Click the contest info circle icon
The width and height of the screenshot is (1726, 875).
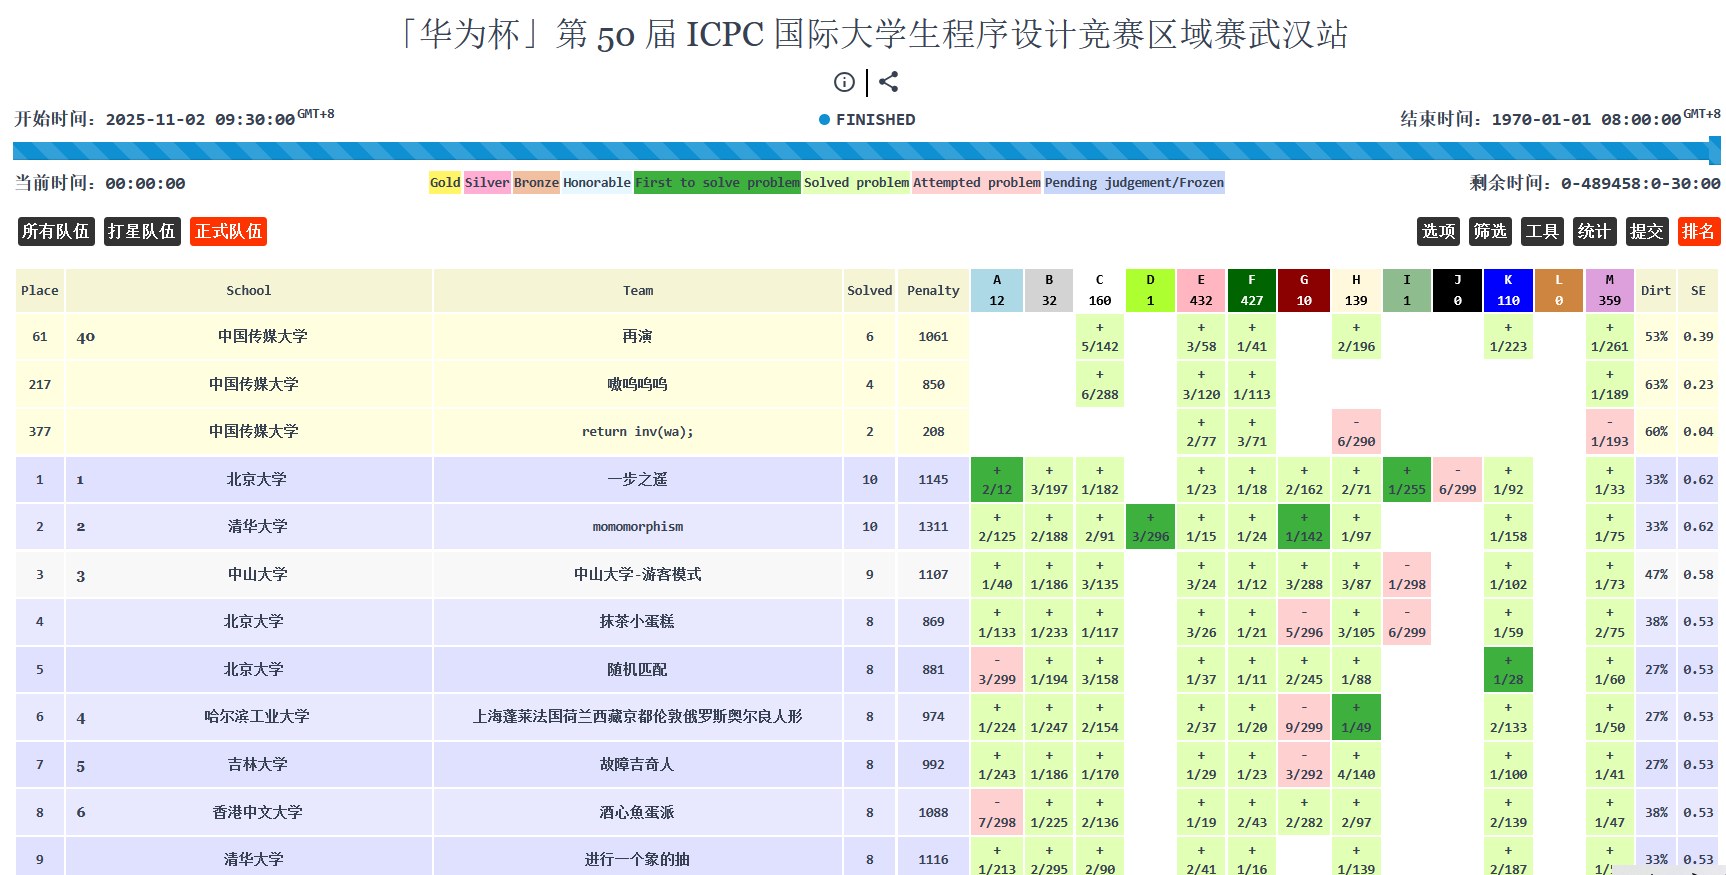pyautogui.click(x=844, y=82)
